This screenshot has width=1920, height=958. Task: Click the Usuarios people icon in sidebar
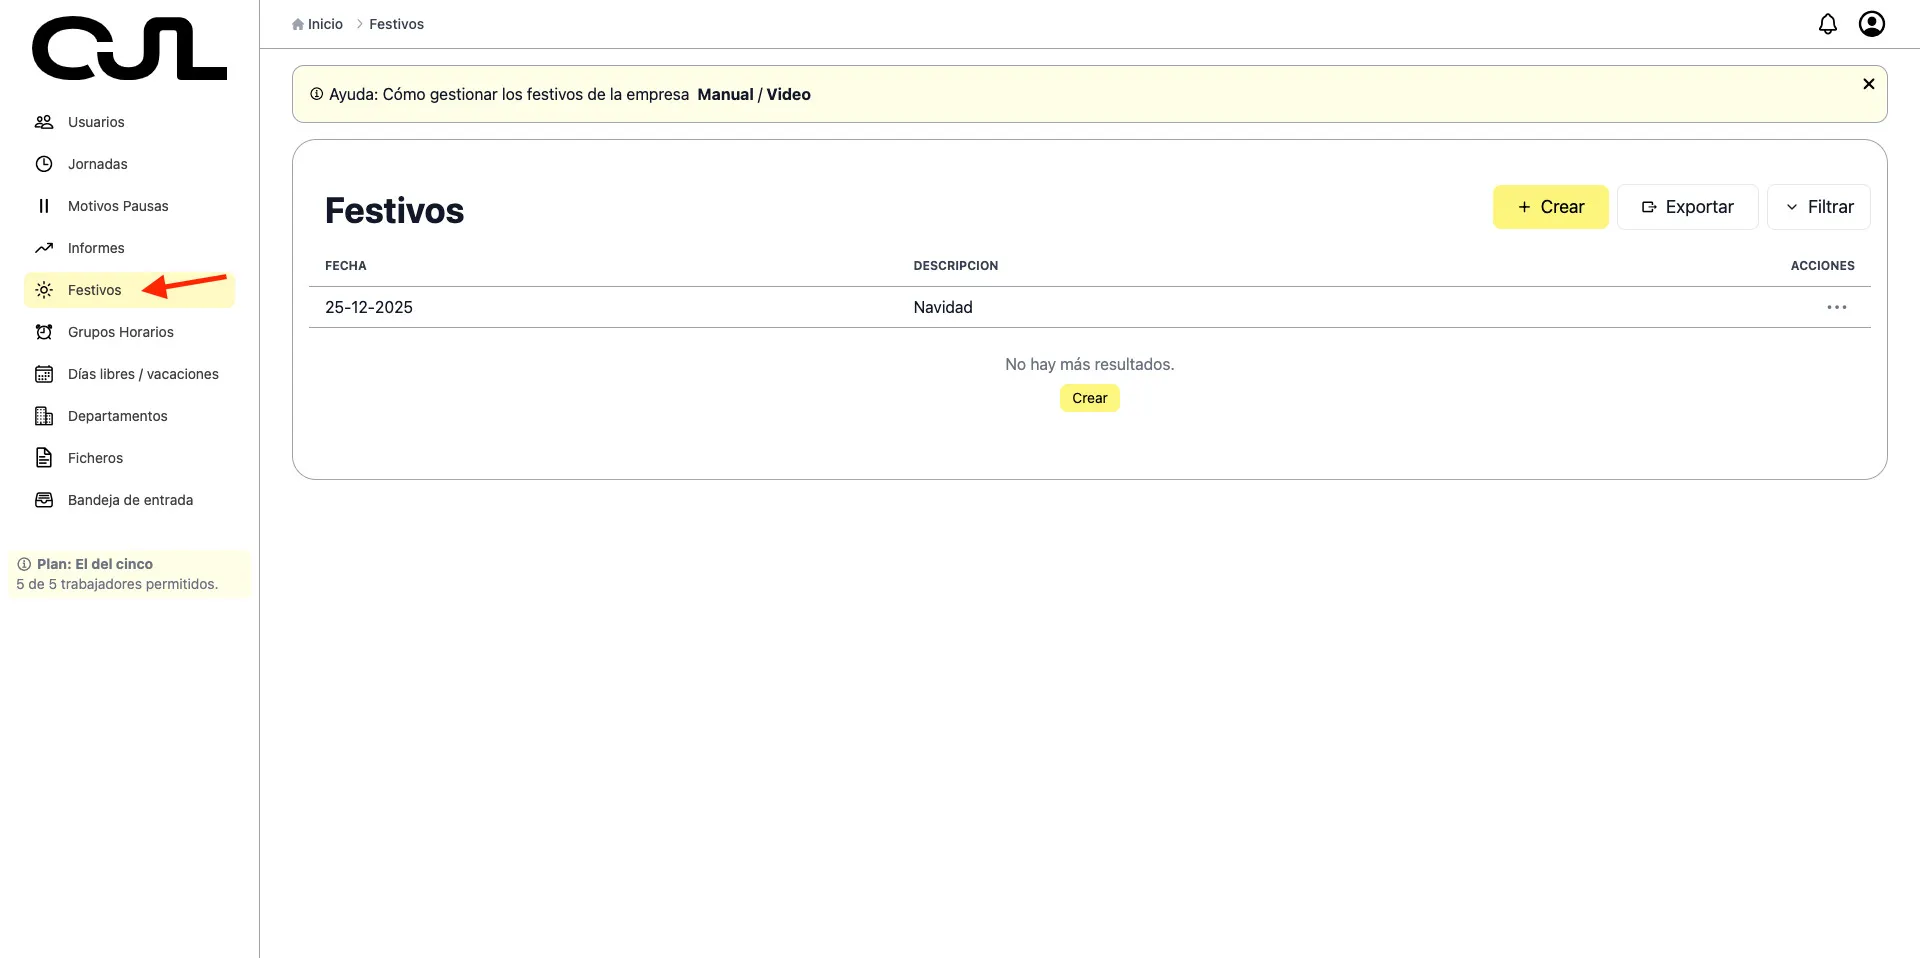pos(44,122)
